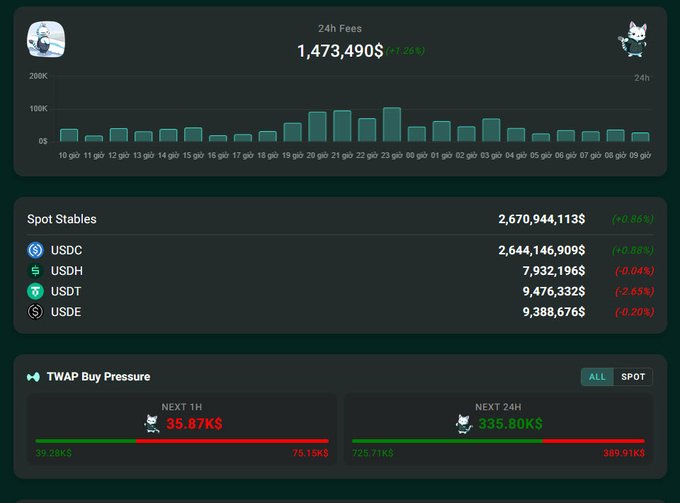Click the 35.87K$ next hour value
This screenshot has height=503, width=680.
194,424
